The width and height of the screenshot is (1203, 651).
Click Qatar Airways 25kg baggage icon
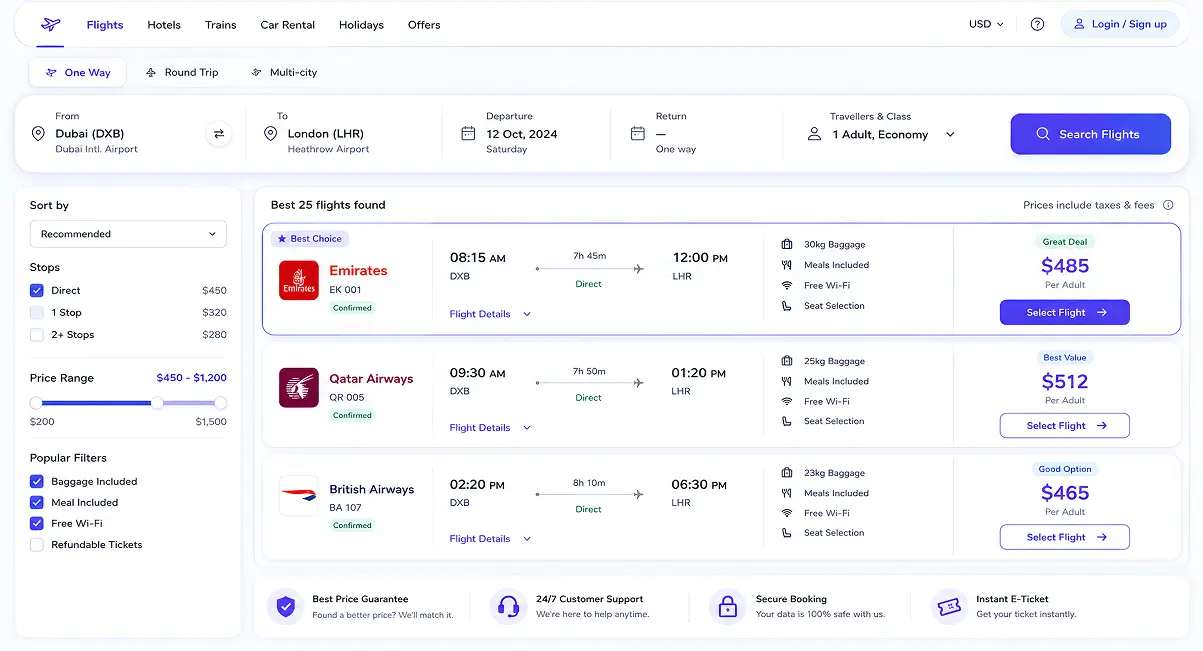tap(787, 361)
